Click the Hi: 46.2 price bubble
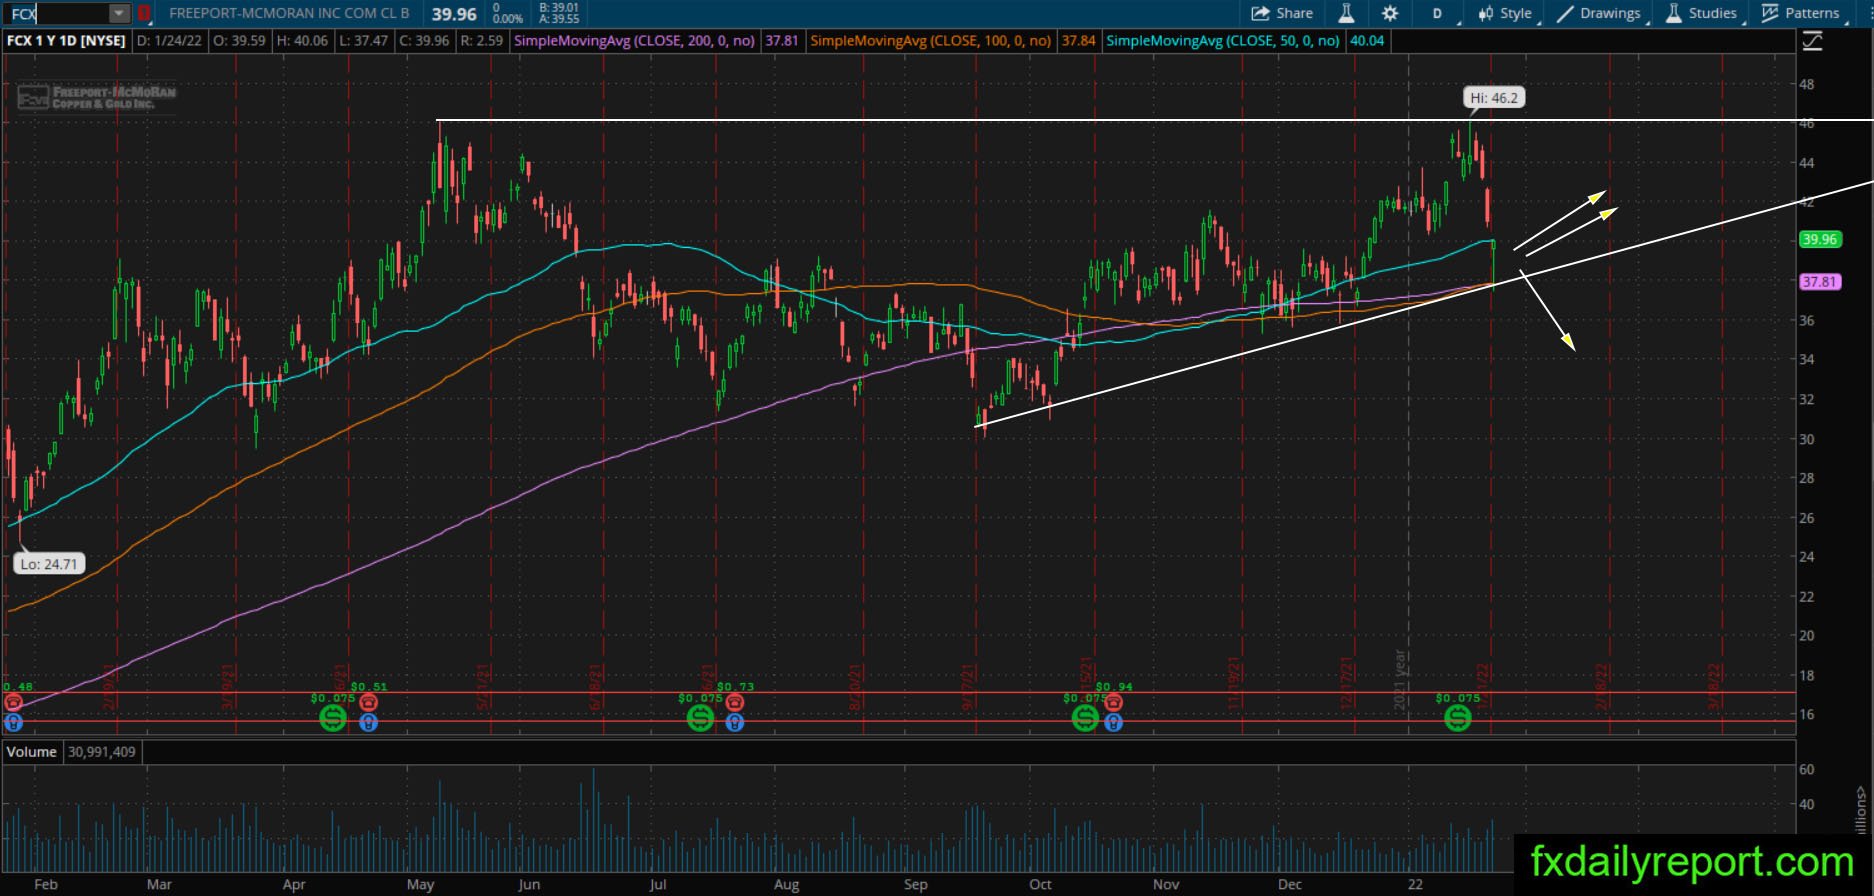1874x896 pixels. click(1493, 98)
